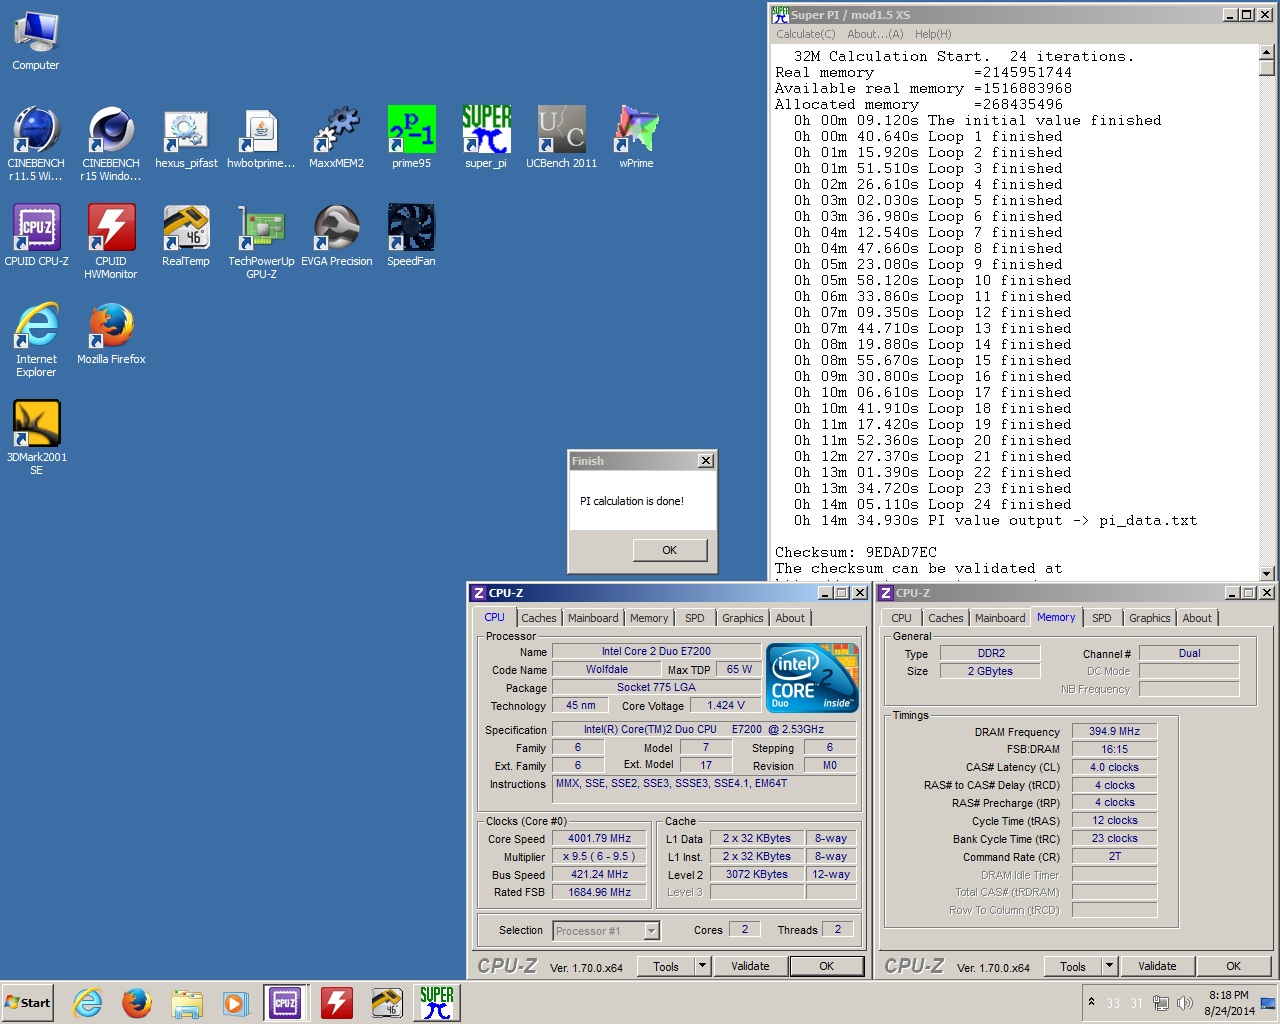This screenshot has height=1024, width=1280.
Task: Click Core Speed value 4001.79 MHz
Action: (600, 839)
